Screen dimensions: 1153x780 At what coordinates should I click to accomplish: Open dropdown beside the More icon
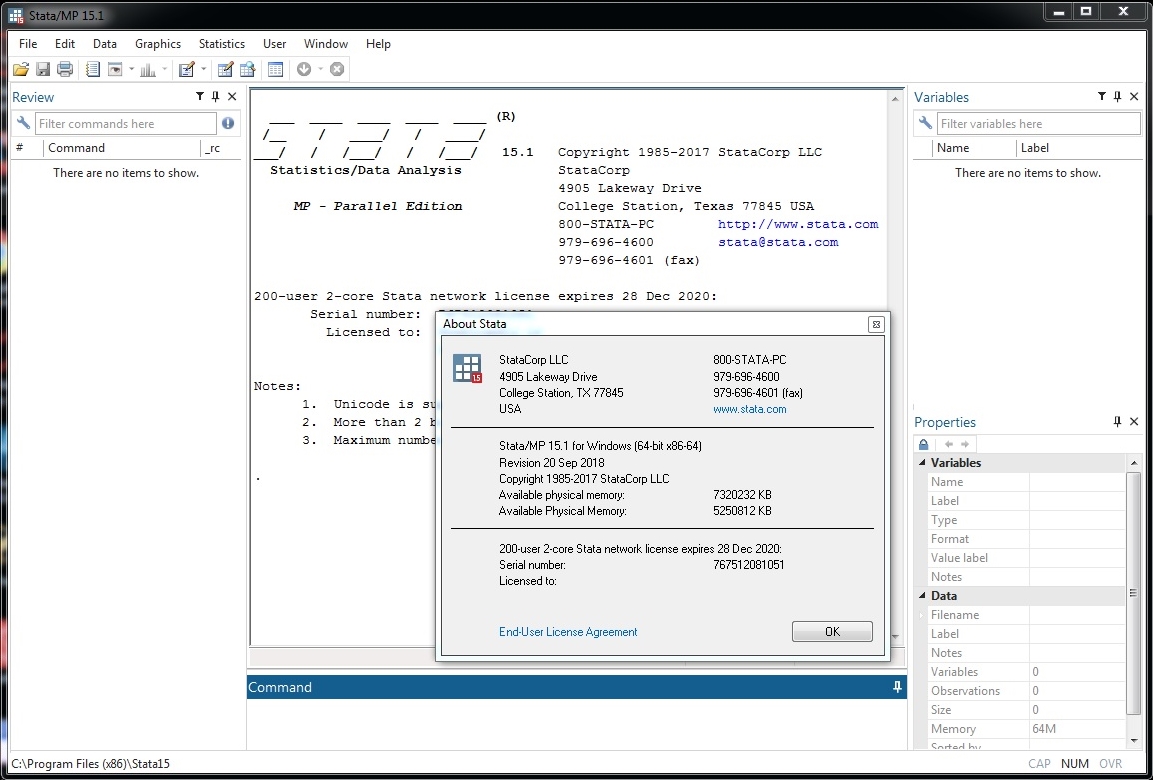(x=321, y=70)
